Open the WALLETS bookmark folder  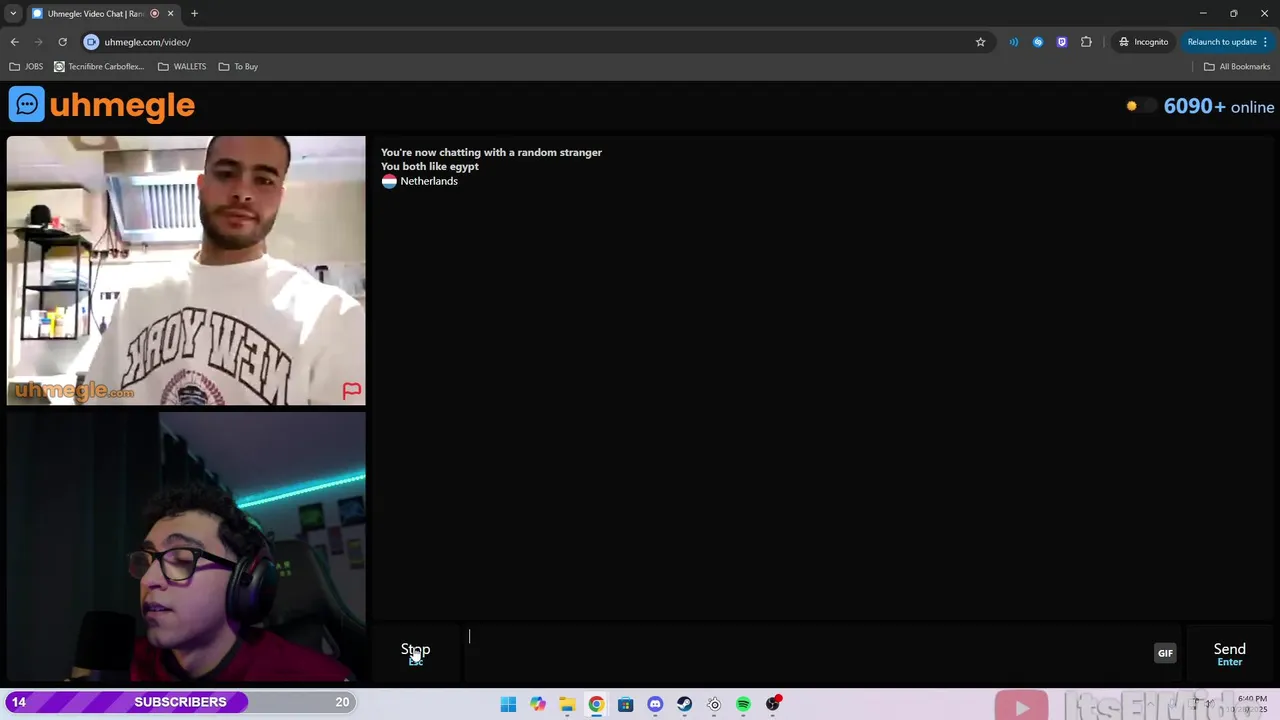(182, 66)
